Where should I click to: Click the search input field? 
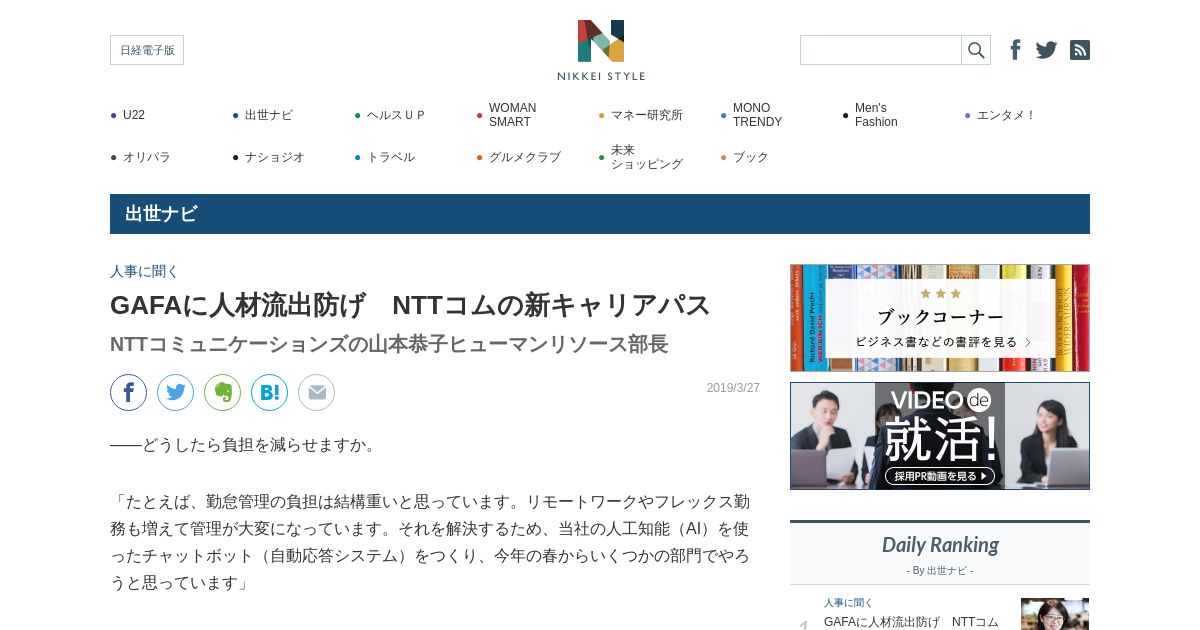coord(881,50)
